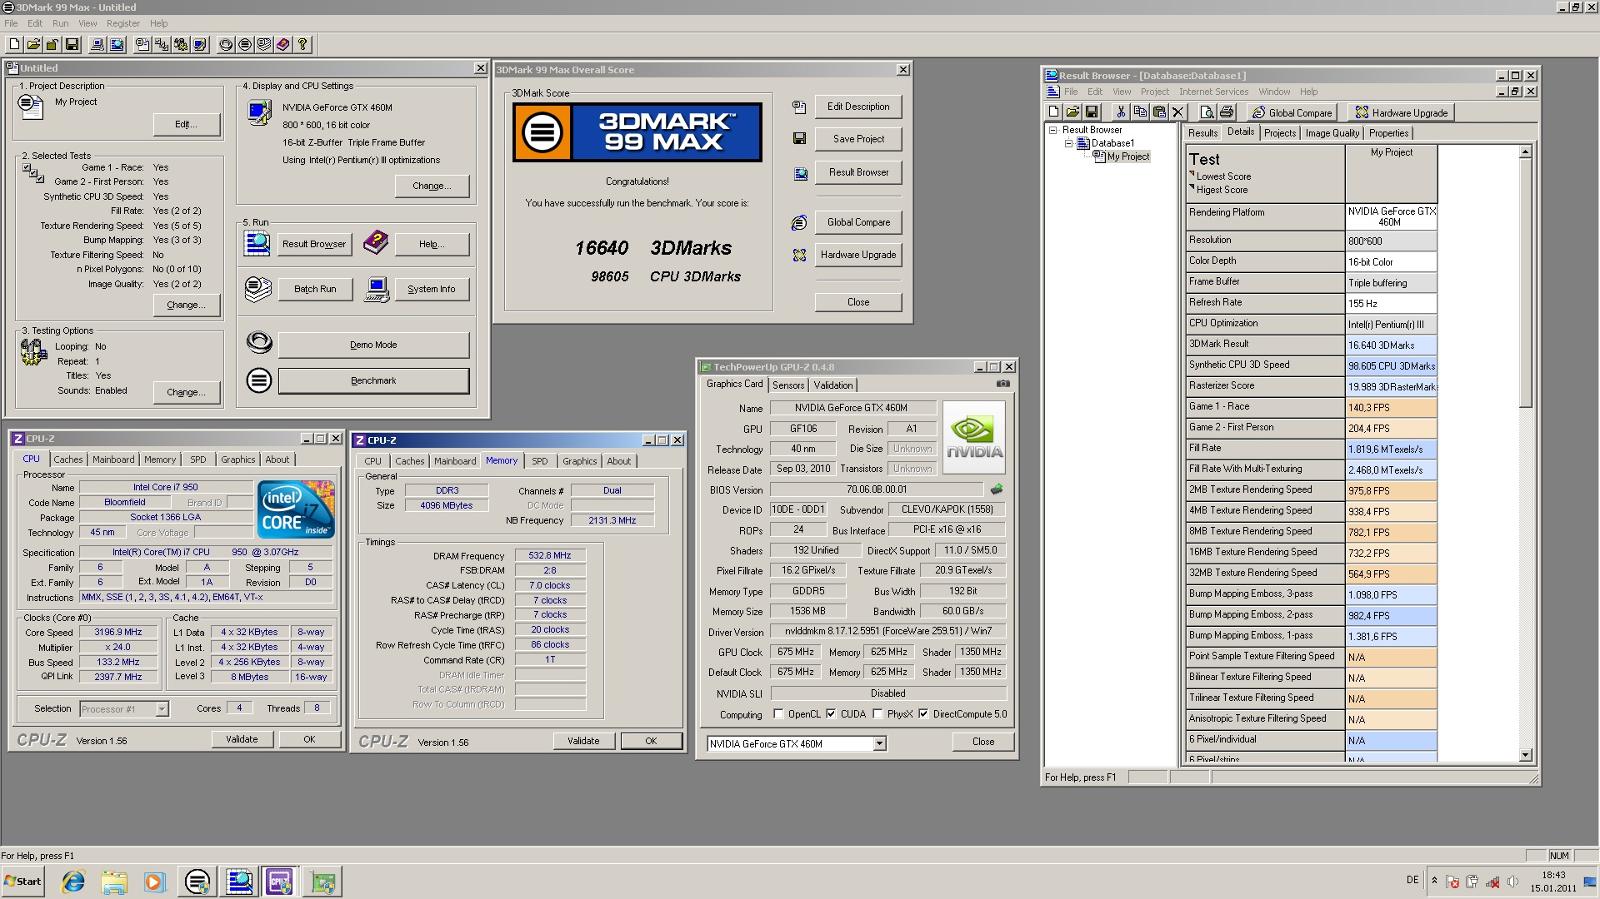Viewport: 1600px width, 899px height.
Task: Click the System Info computer icon in 3DMark toolbar
Action: 97,44
